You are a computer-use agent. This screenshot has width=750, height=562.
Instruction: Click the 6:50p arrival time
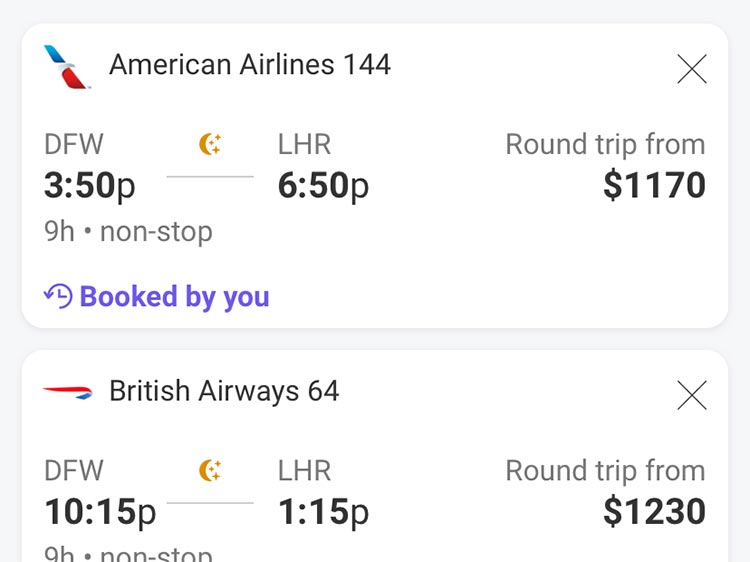(323, 186)
